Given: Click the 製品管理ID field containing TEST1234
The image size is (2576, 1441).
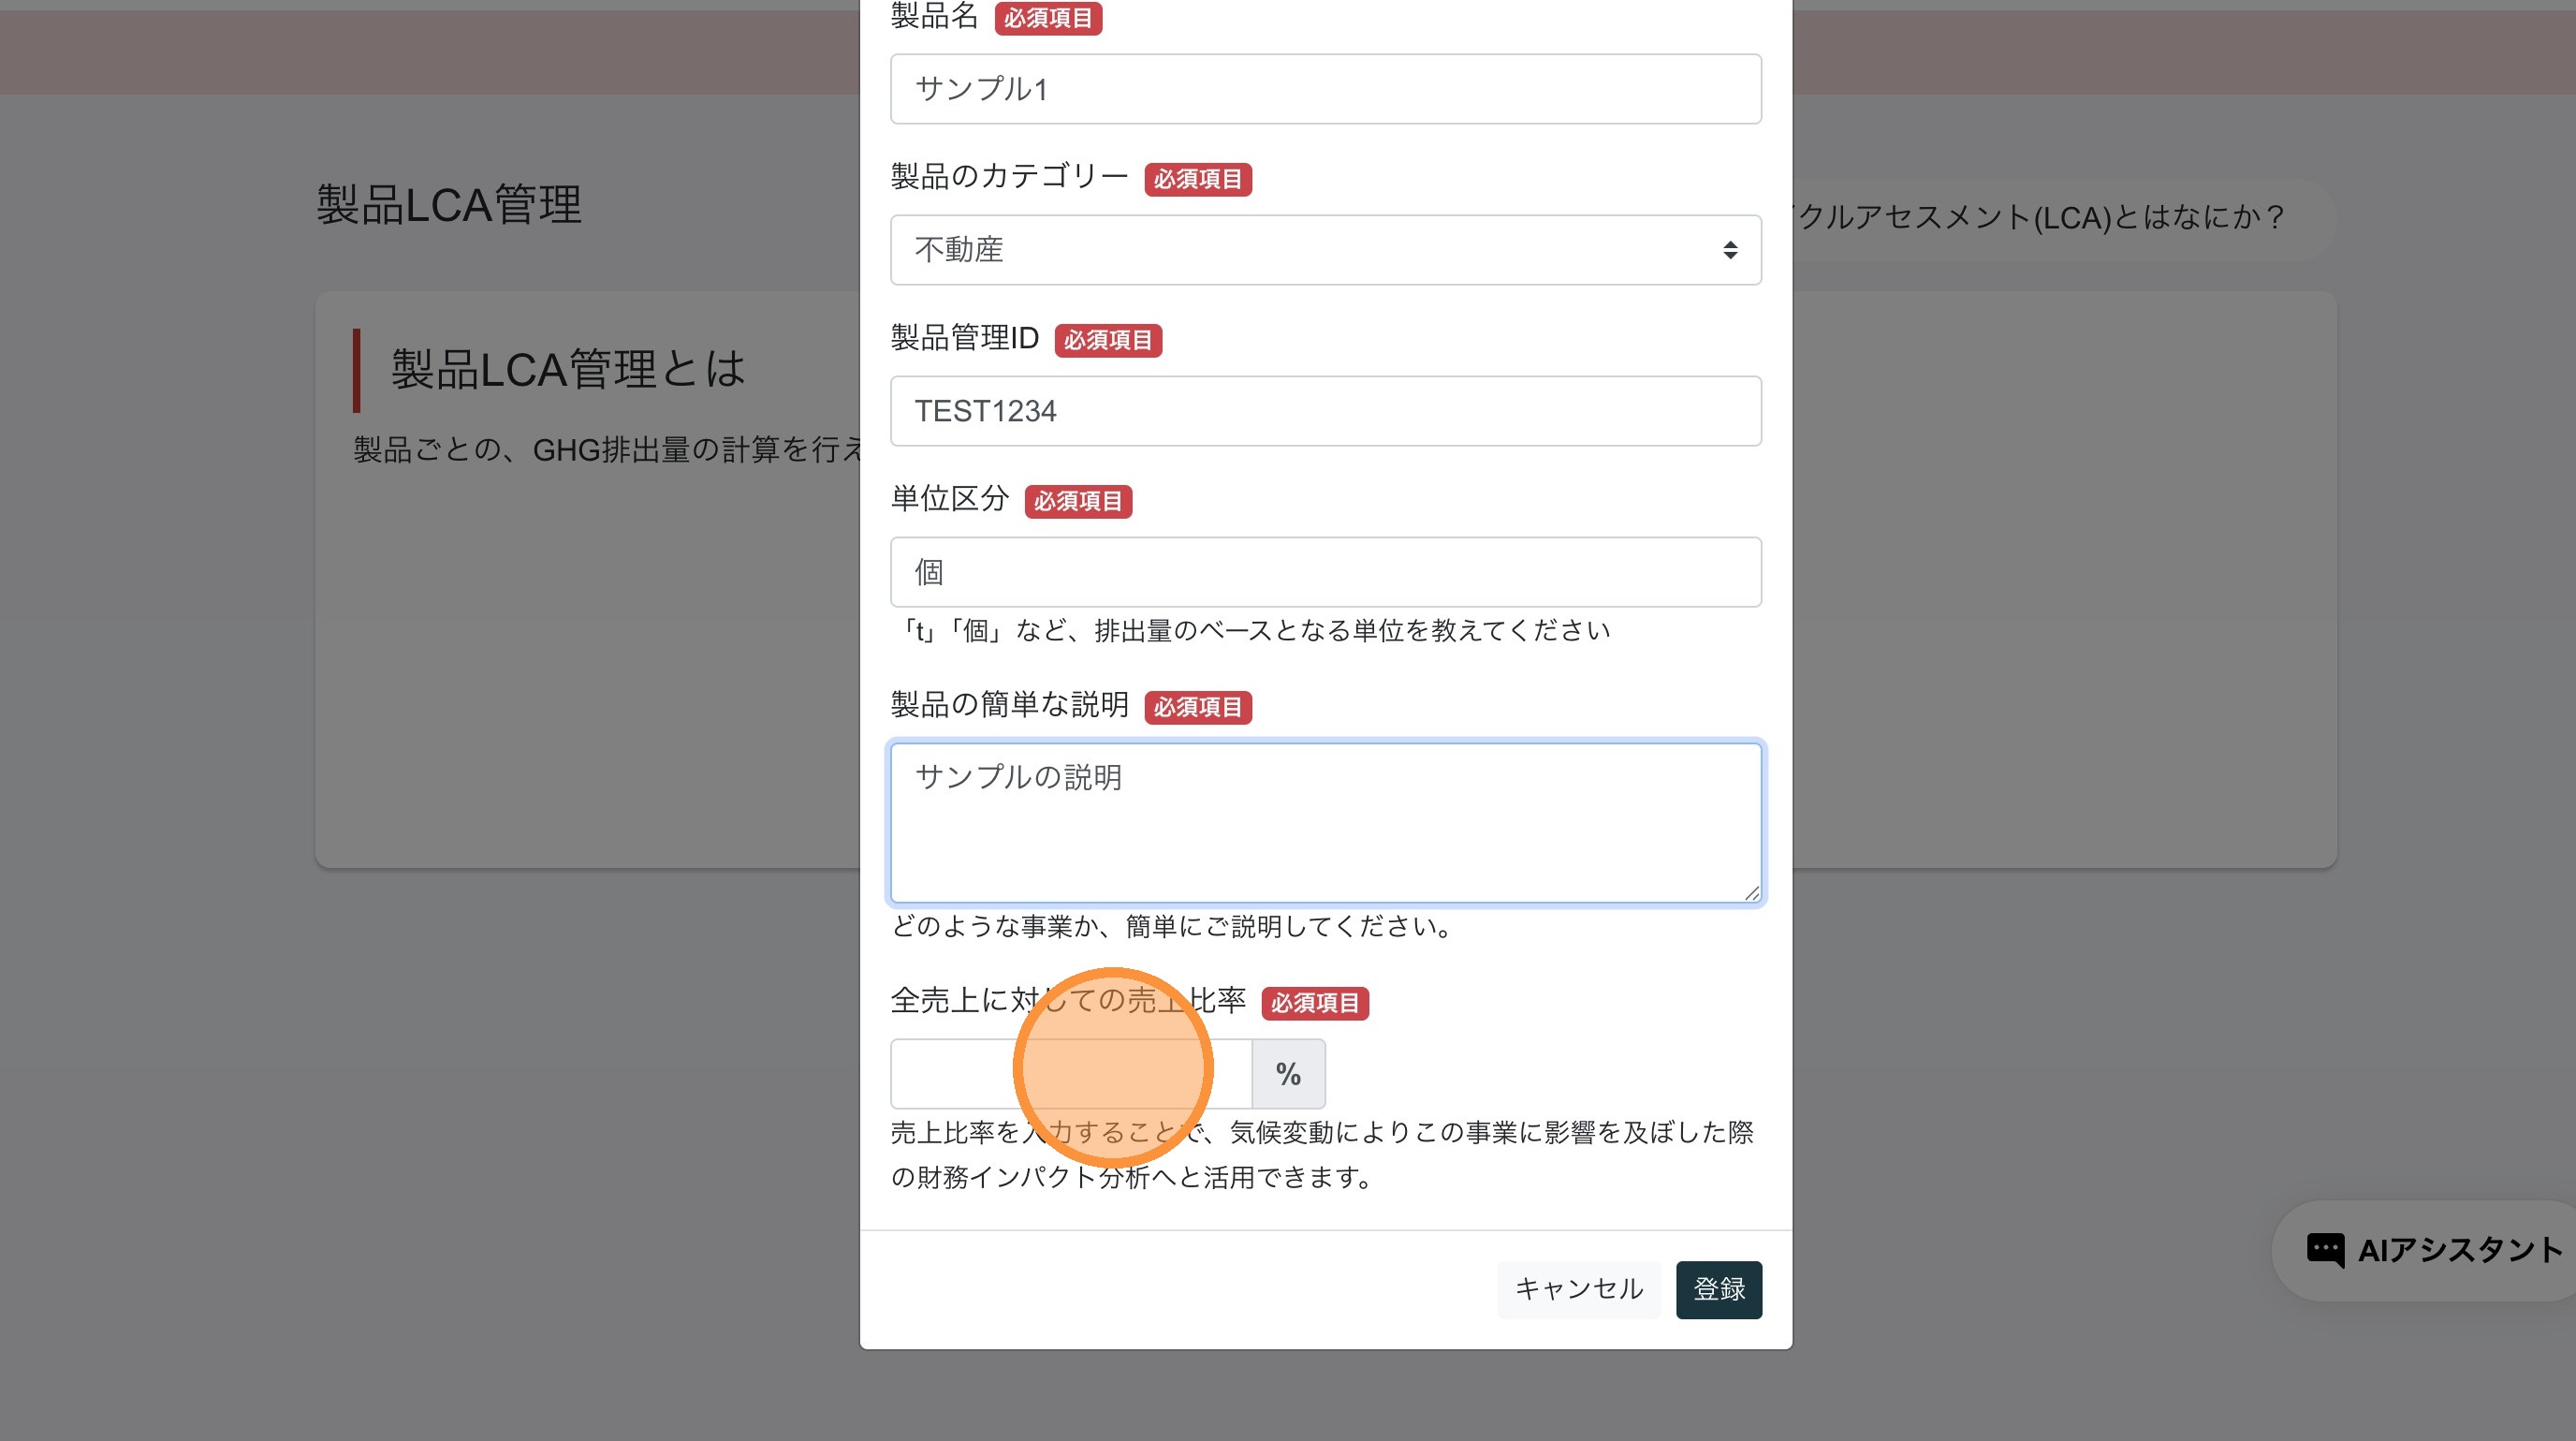Looking at the screenshot, I should pyautogui.click(x=1325, y=411).
